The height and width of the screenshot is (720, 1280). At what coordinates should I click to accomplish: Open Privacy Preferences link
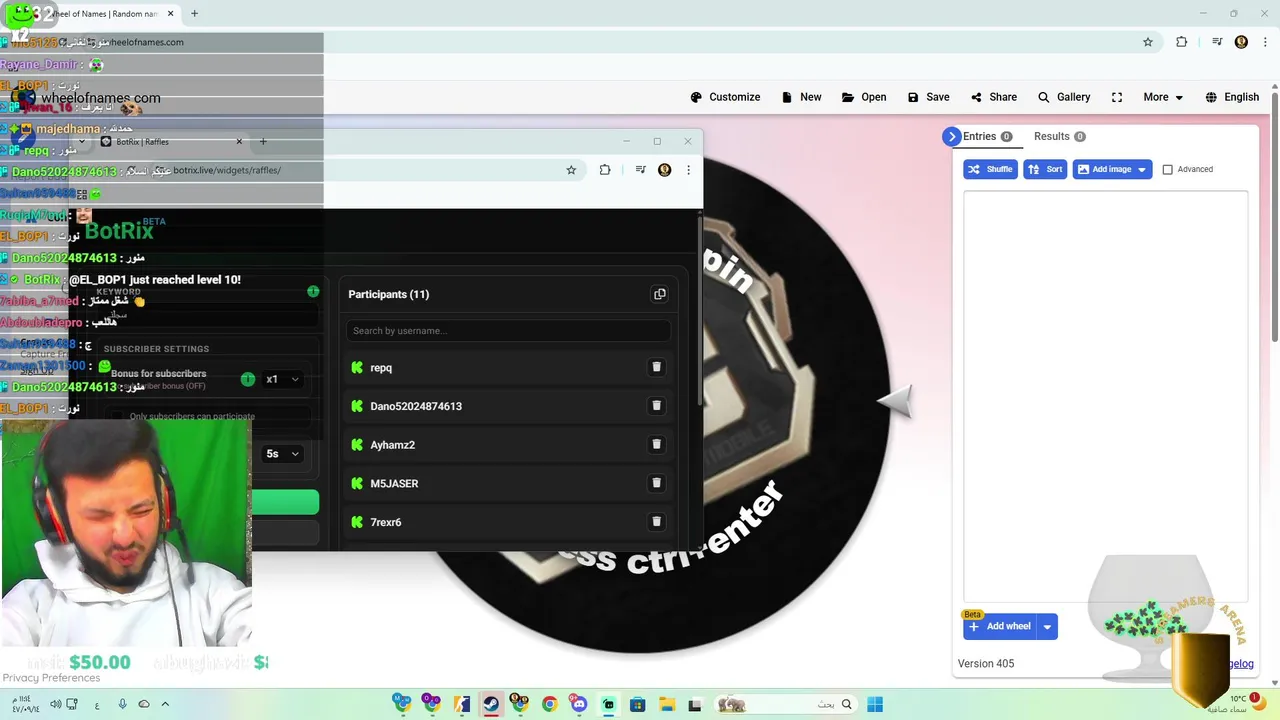click(51, 678)
